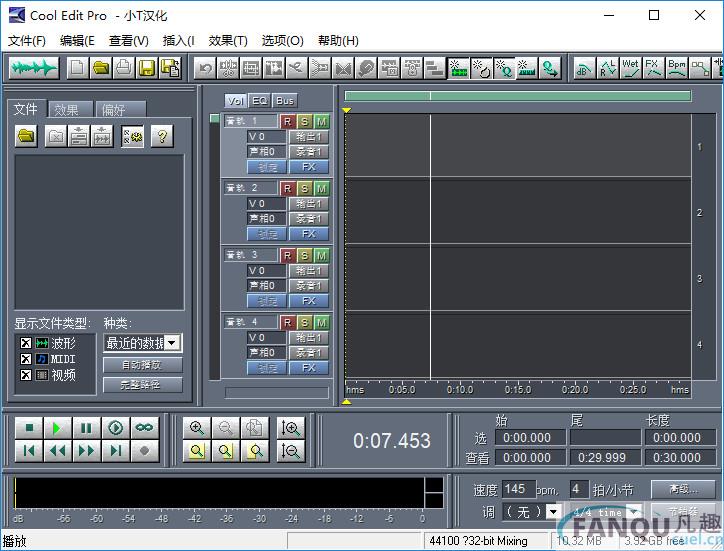Image resolution: width=724 pixels, height=551 pixels.
Task: Play to end with circled play button
Action: (115, 428)
